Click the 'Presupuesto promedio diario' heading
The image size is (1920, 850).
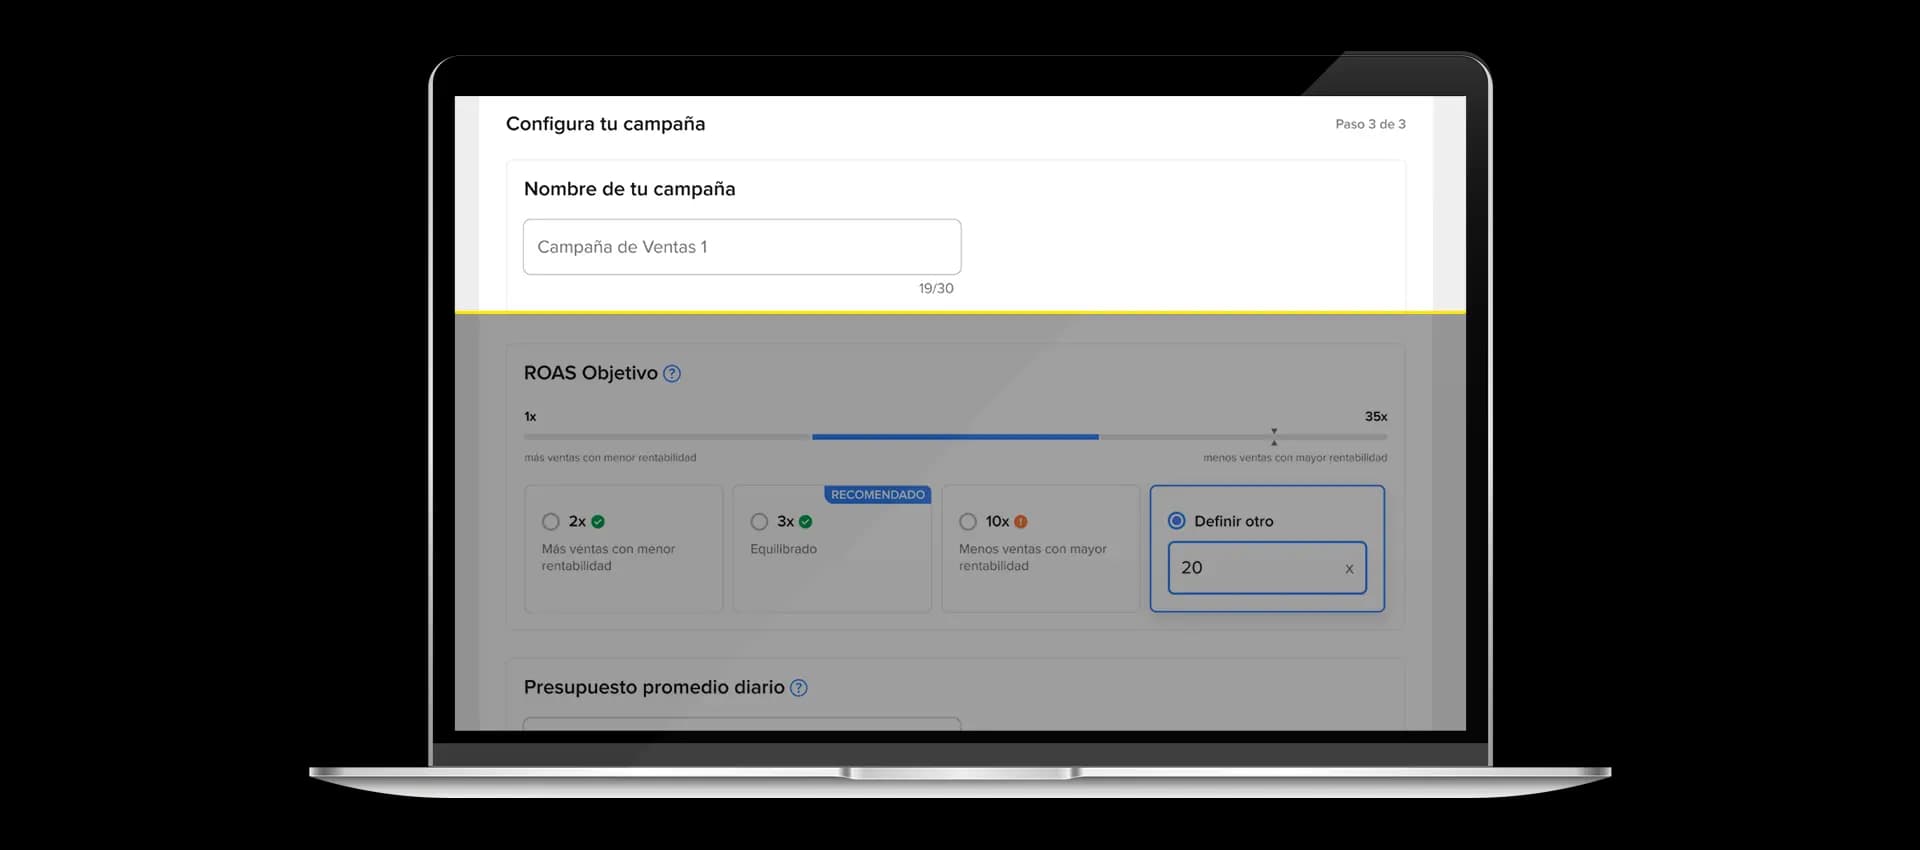pyautogui.click(x=654, y=688)
